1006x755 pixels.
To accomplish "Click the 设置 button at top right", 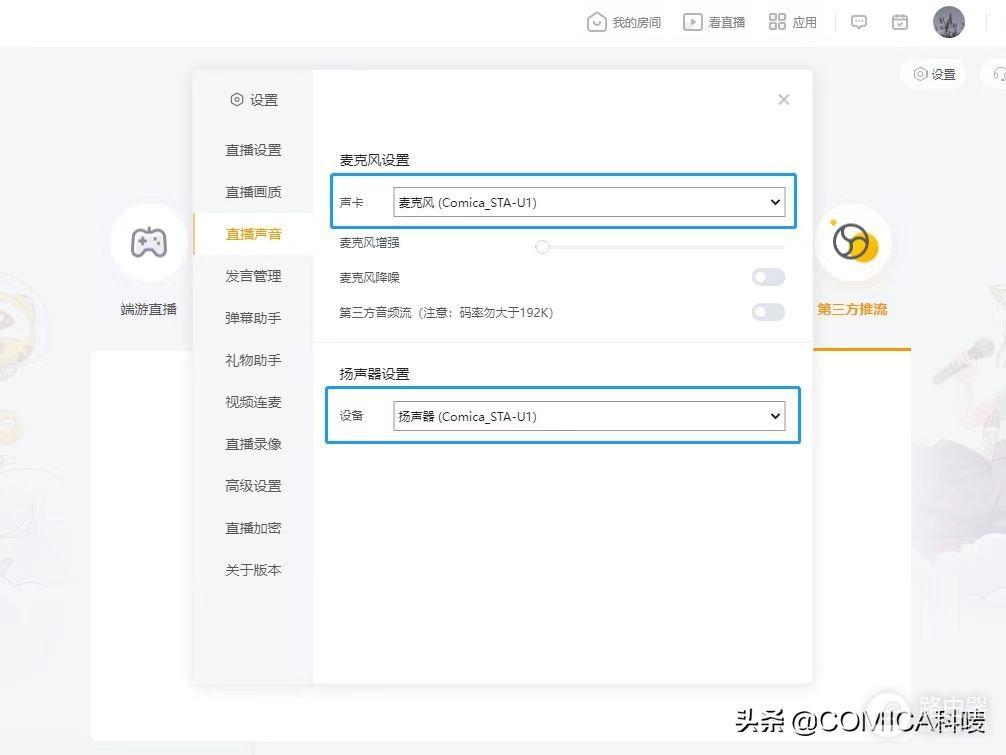I will [934, 74].
